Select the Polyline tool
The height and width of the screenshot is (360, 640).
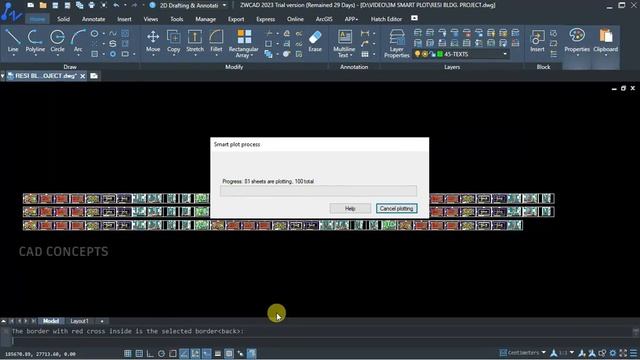(35, 40)
